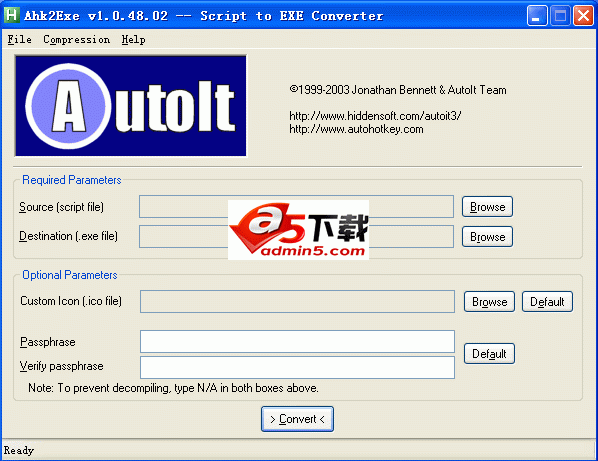Click into the Passphrase field
The width and height of the screenshot is (598, 461).
pyautogui.click(x=297, y=341)
